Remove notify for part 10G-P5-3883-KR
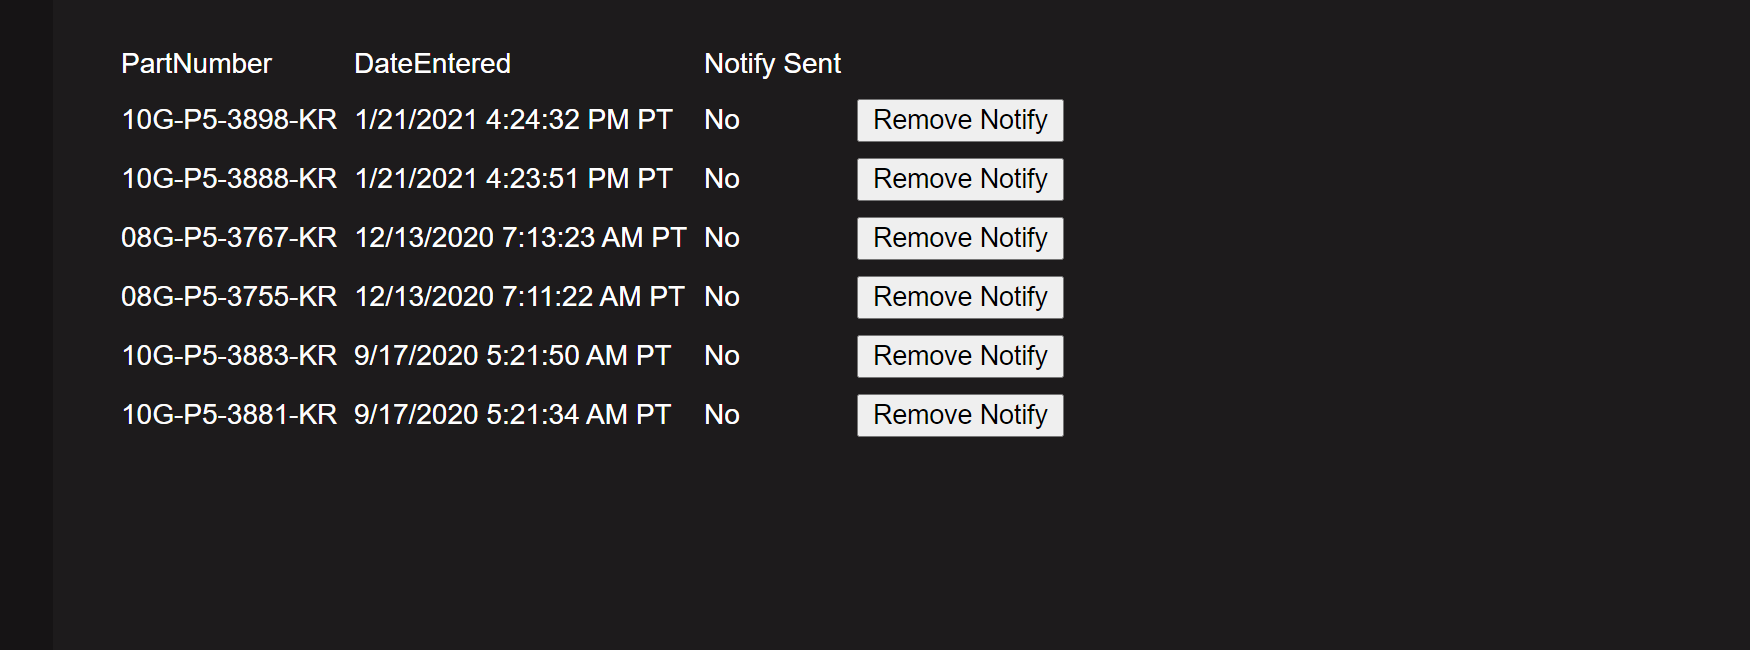The width and height of the screenshot is (1750, 650). click(x=960, y=356)
